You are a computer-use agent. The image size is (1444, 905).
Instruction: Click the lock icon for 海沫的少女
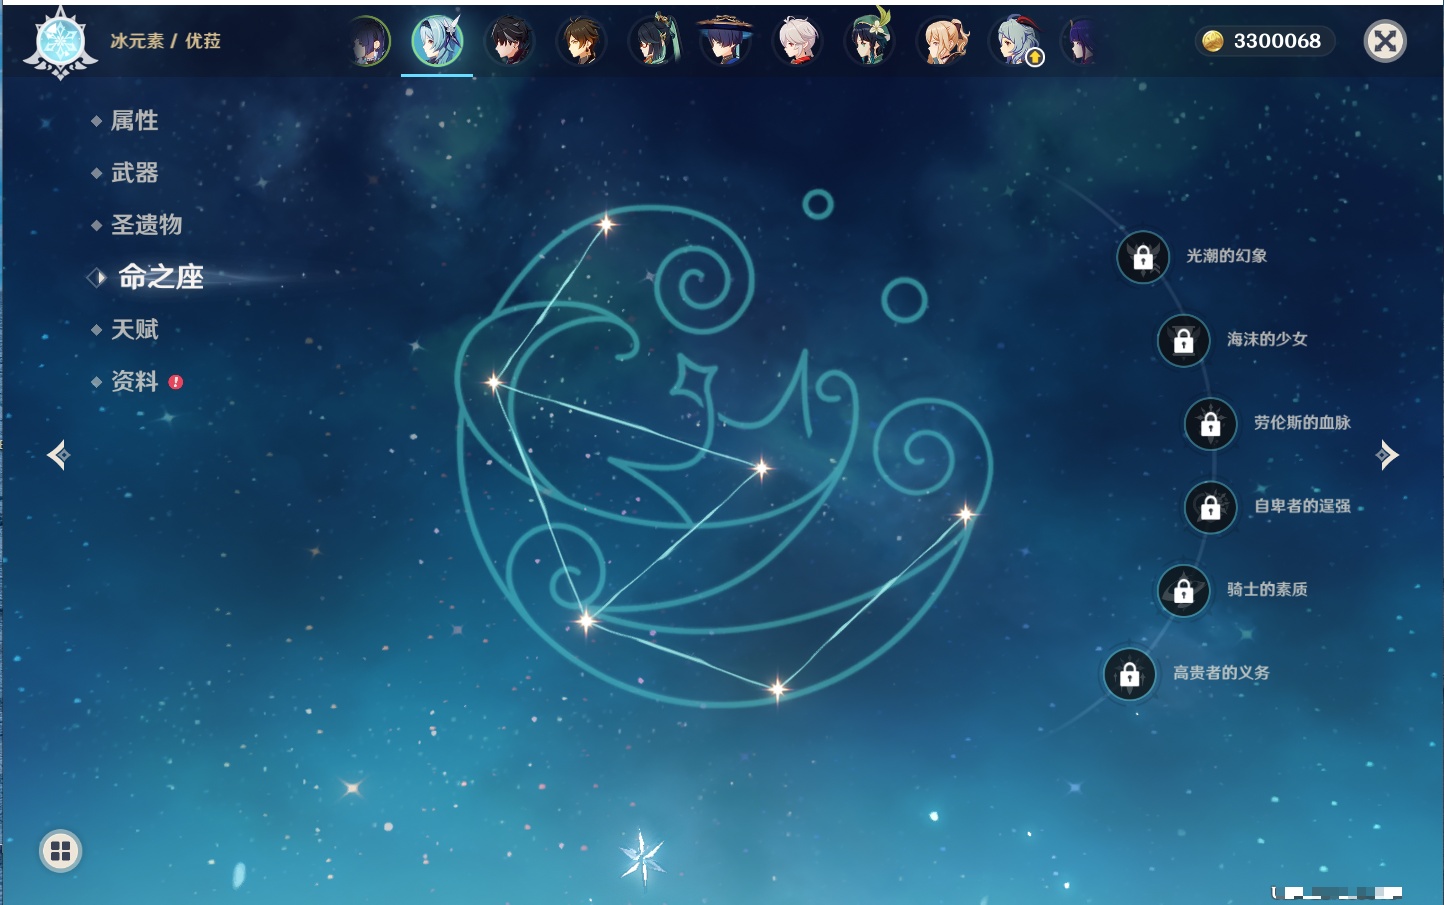pos(1184,340)
